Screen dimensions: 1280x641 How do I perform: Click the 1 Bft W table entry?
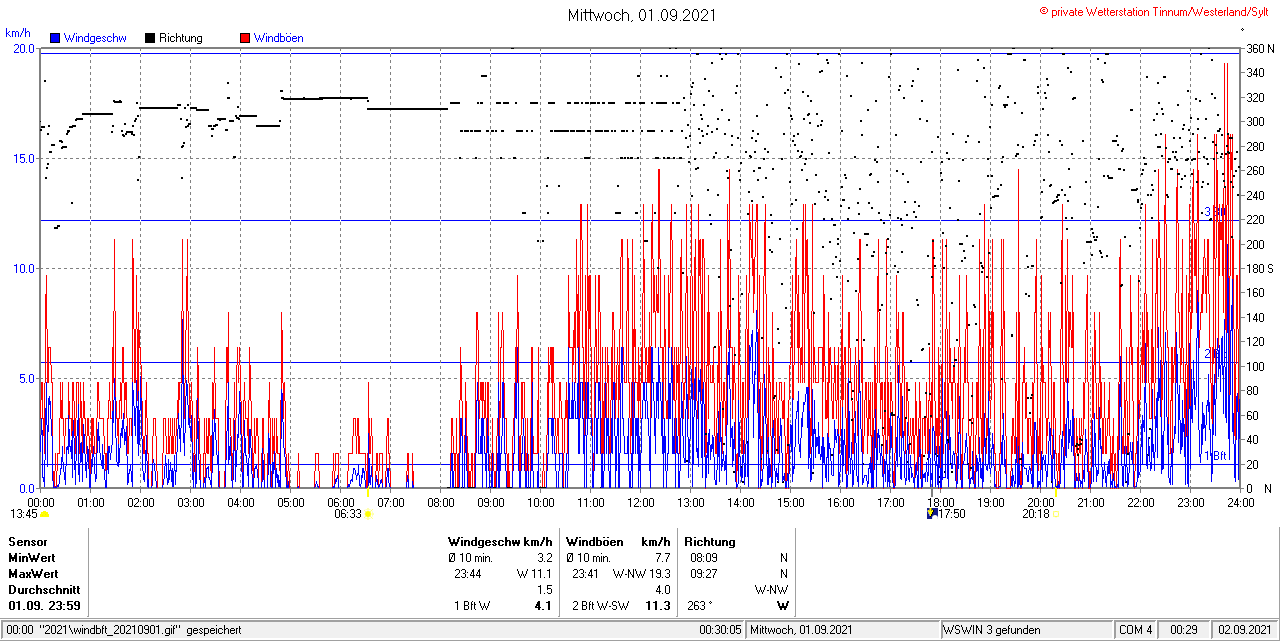472,605
